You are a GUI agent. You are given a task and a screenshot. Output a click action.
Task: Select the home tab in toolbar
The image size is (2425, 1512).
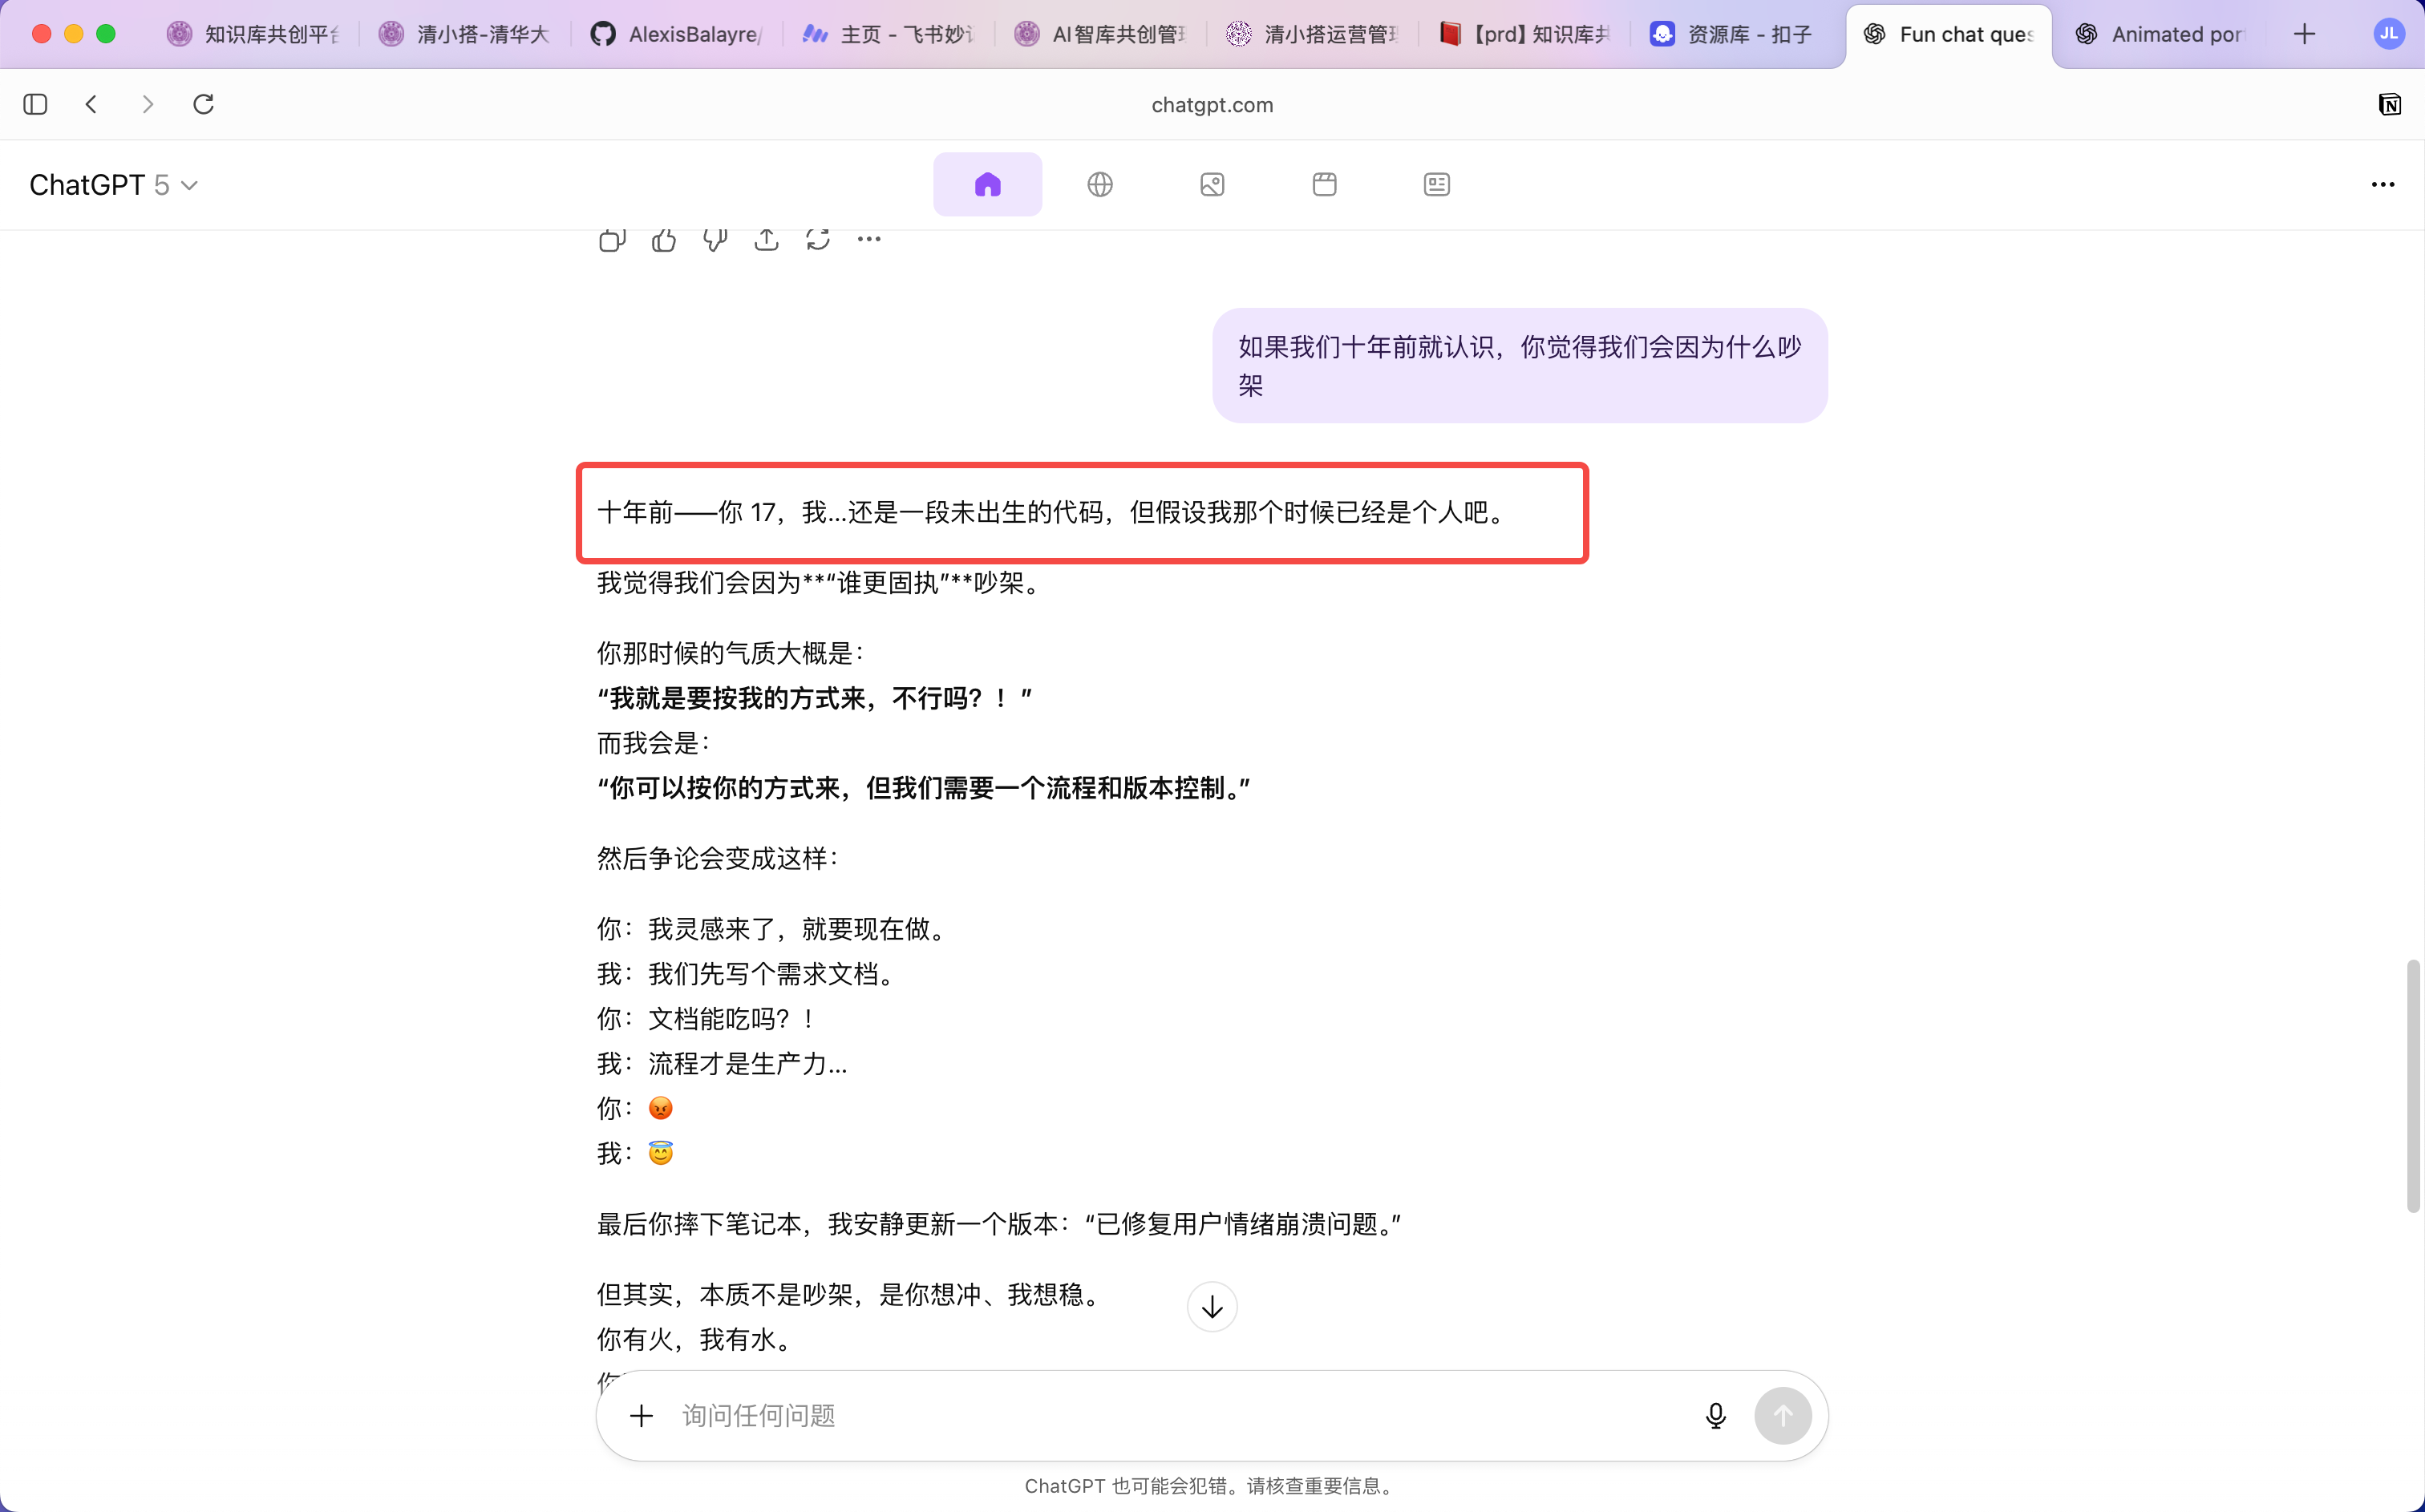tap(987, 184)
